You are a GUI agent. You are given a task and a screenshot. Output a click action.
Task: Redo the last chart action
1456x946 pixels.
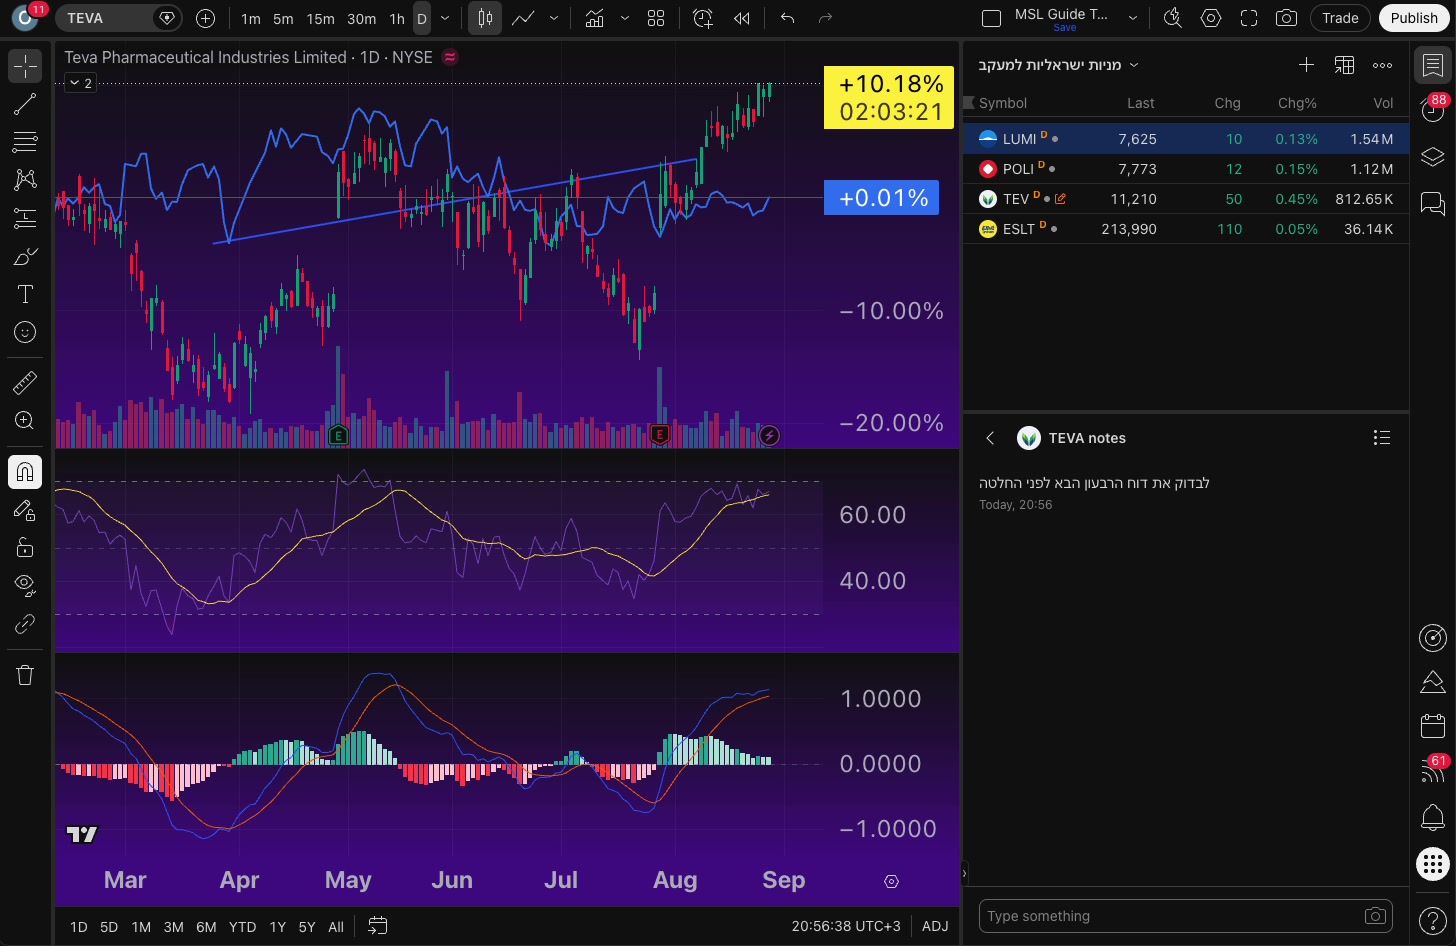click(x=825, y=18)
